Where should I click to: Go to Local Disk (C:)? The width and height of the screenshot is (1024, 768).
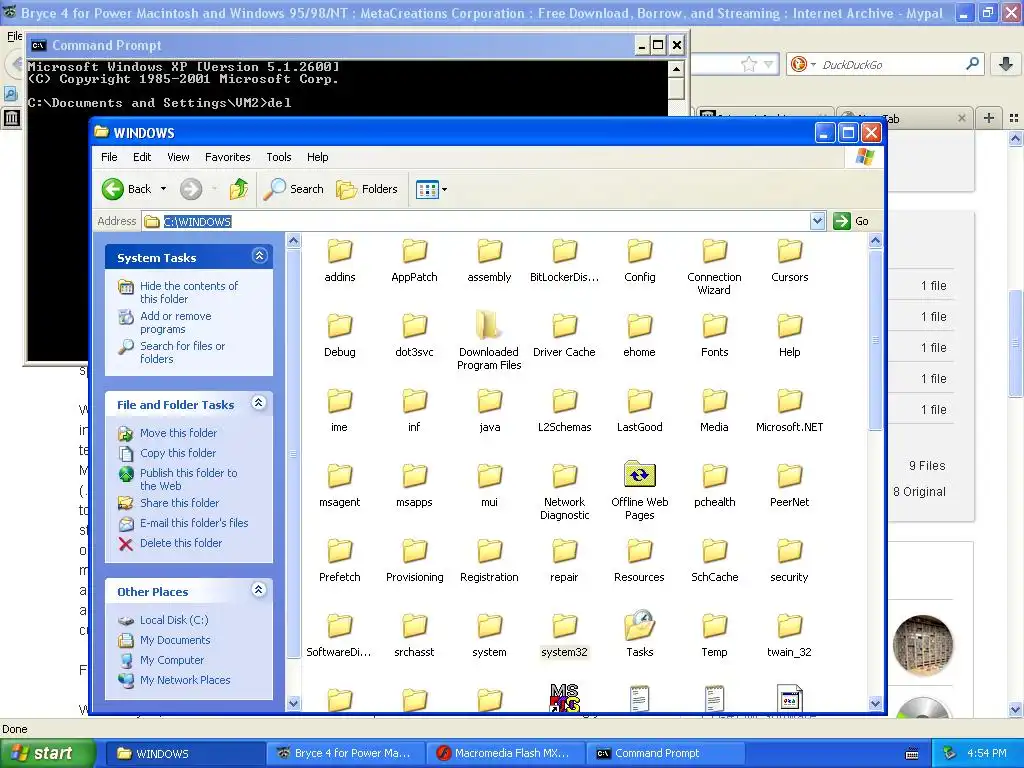coord(174,620)
